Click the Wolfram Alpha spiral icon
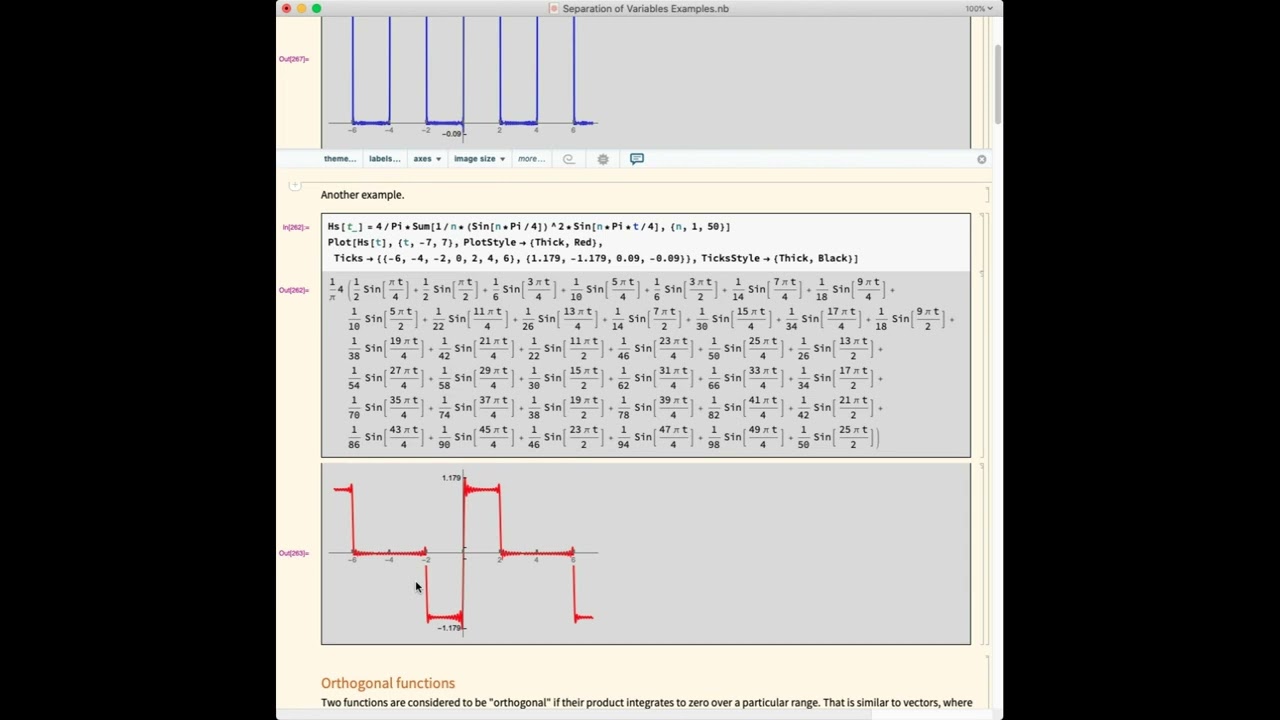This screenshot has width=1280, height=720. (568, 159)
